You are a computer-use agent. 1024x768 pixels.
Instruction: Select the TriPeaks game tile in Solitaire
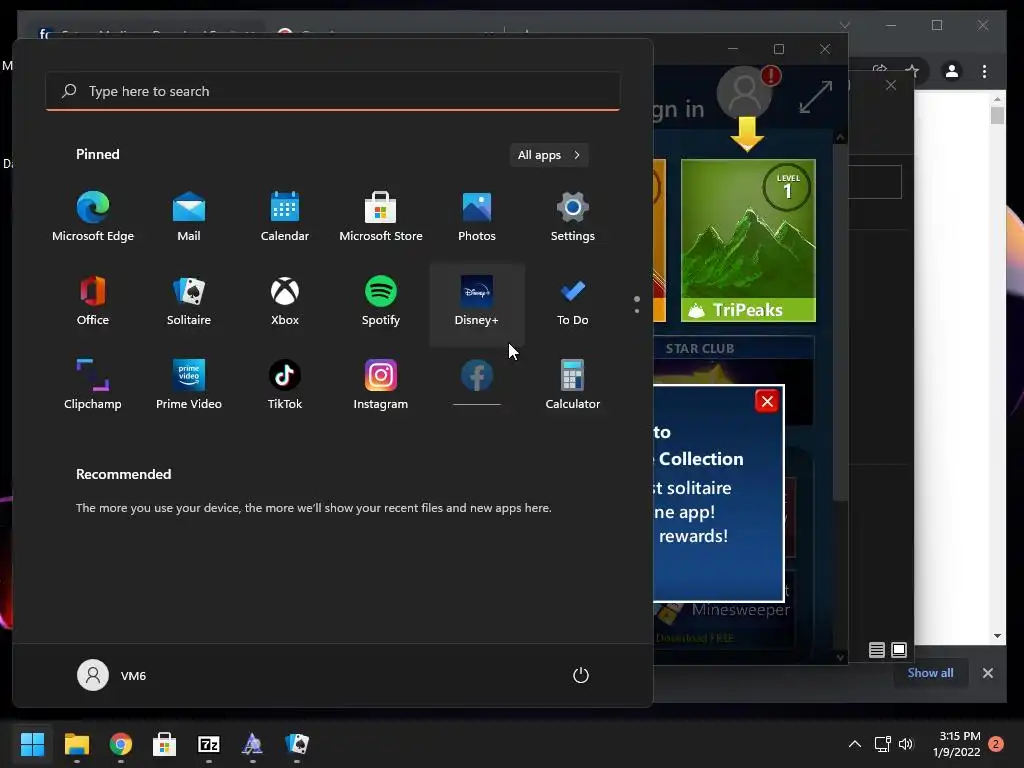point(748,240)
